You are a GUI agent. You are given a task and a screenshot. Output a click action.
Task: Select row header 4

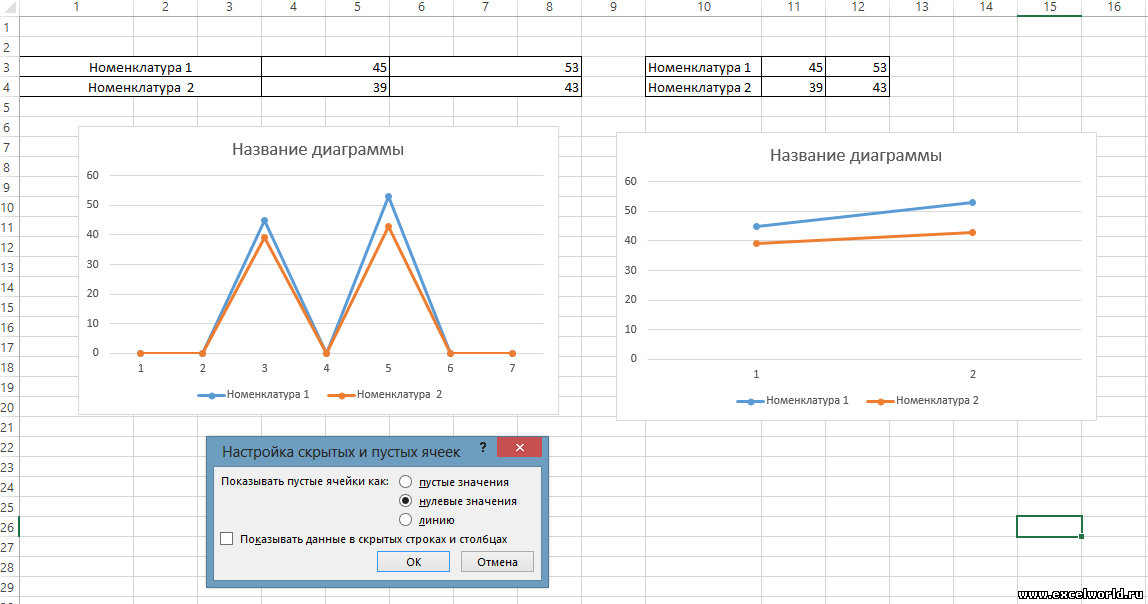pyautogui.click(x=8, y=87)
